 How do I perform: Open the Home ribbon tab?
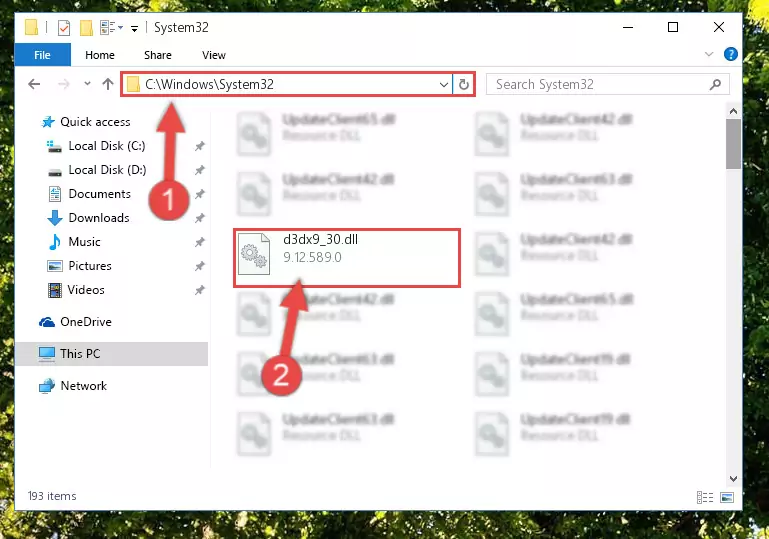coord(100,55)
